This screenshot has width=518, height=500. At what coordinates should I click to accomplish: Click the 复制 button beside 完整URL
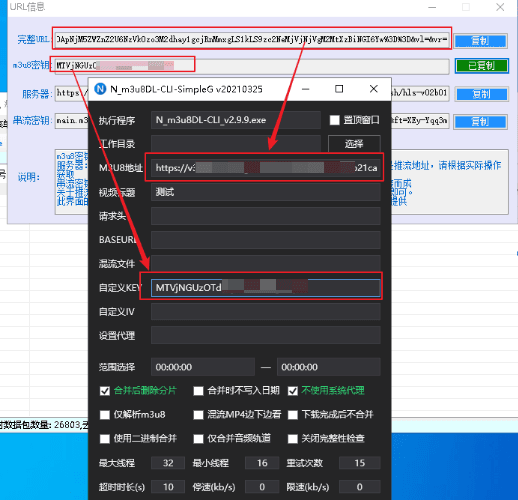point(481,41)
